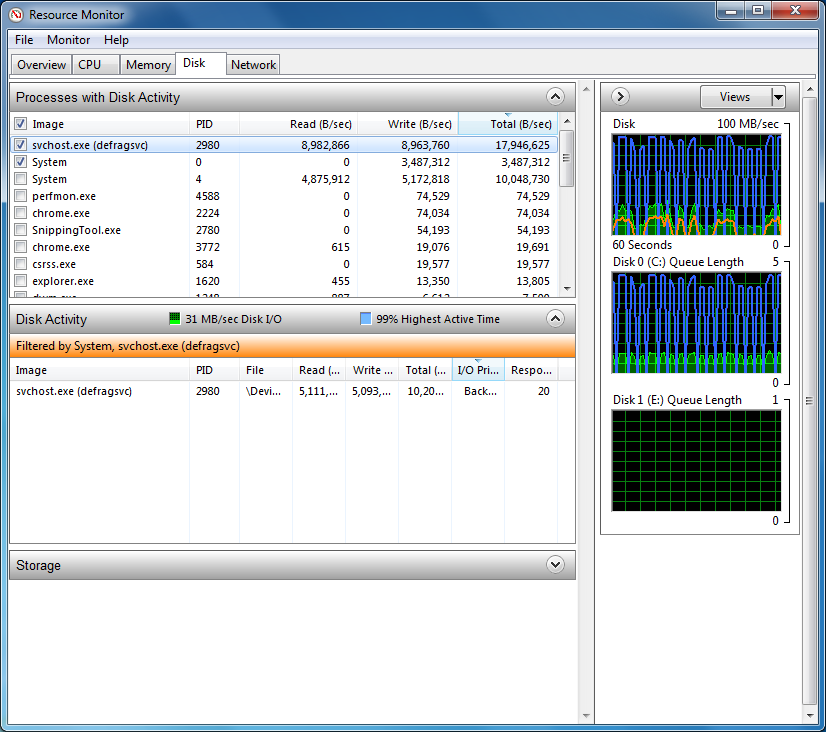The width and height of the screenshot is (826, 732).
Task: Open the Monitor menu
Action: click(68, 40)
